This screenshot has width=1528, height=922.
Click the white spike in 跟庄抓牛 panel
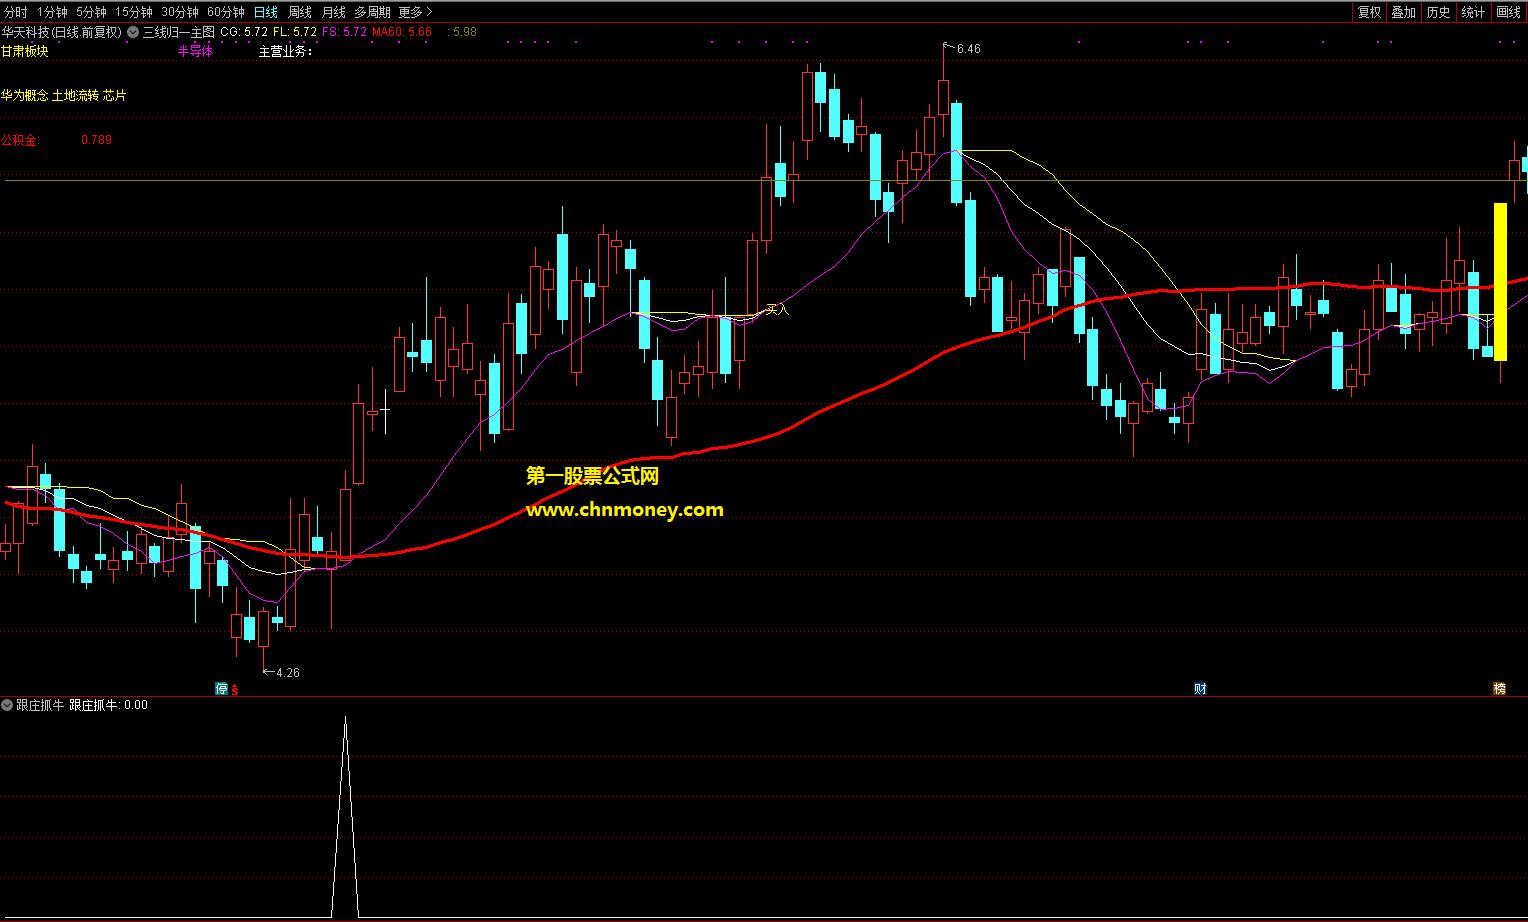(x=345, y=816)
